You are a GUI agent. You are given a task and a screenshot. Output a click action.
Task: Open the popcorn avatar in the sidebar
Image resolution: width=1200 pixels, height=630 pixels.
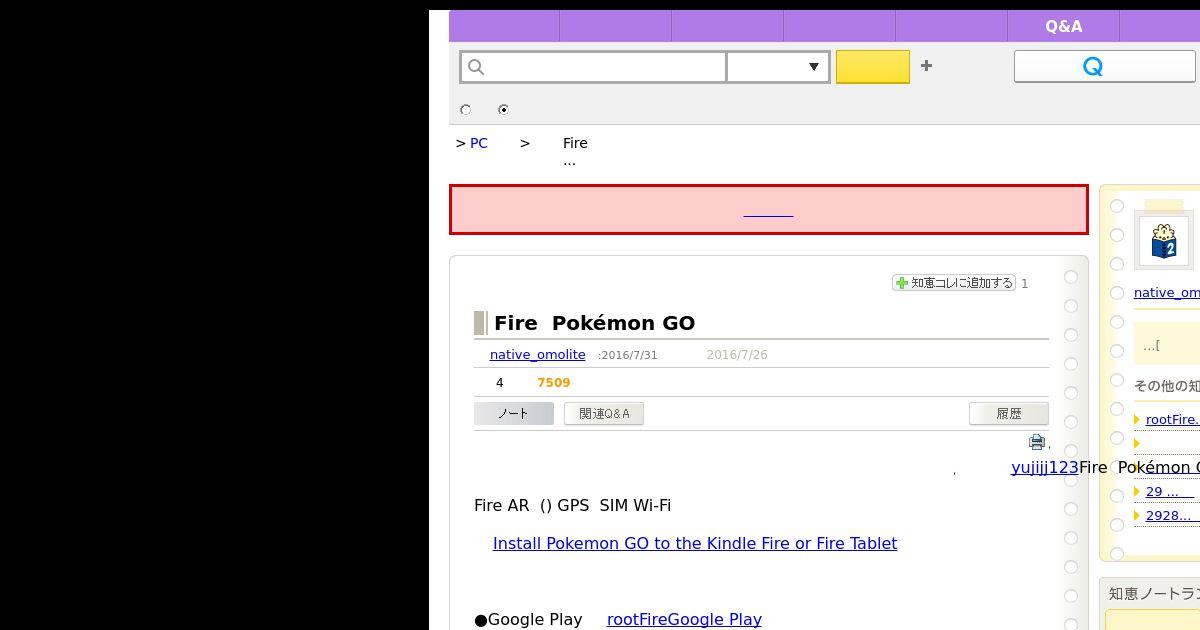click(x=1164, y=241)
